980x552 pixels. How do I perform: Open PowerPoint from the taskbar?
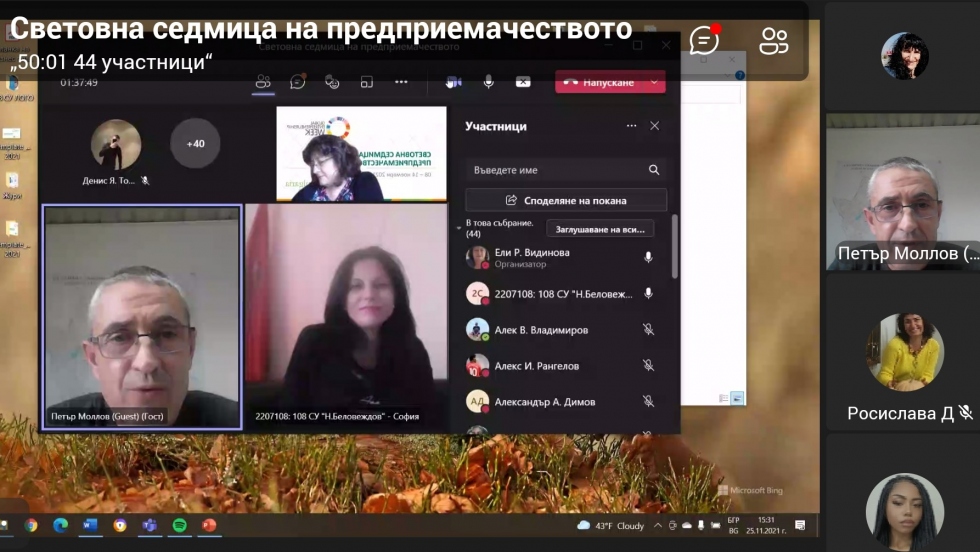209,526
